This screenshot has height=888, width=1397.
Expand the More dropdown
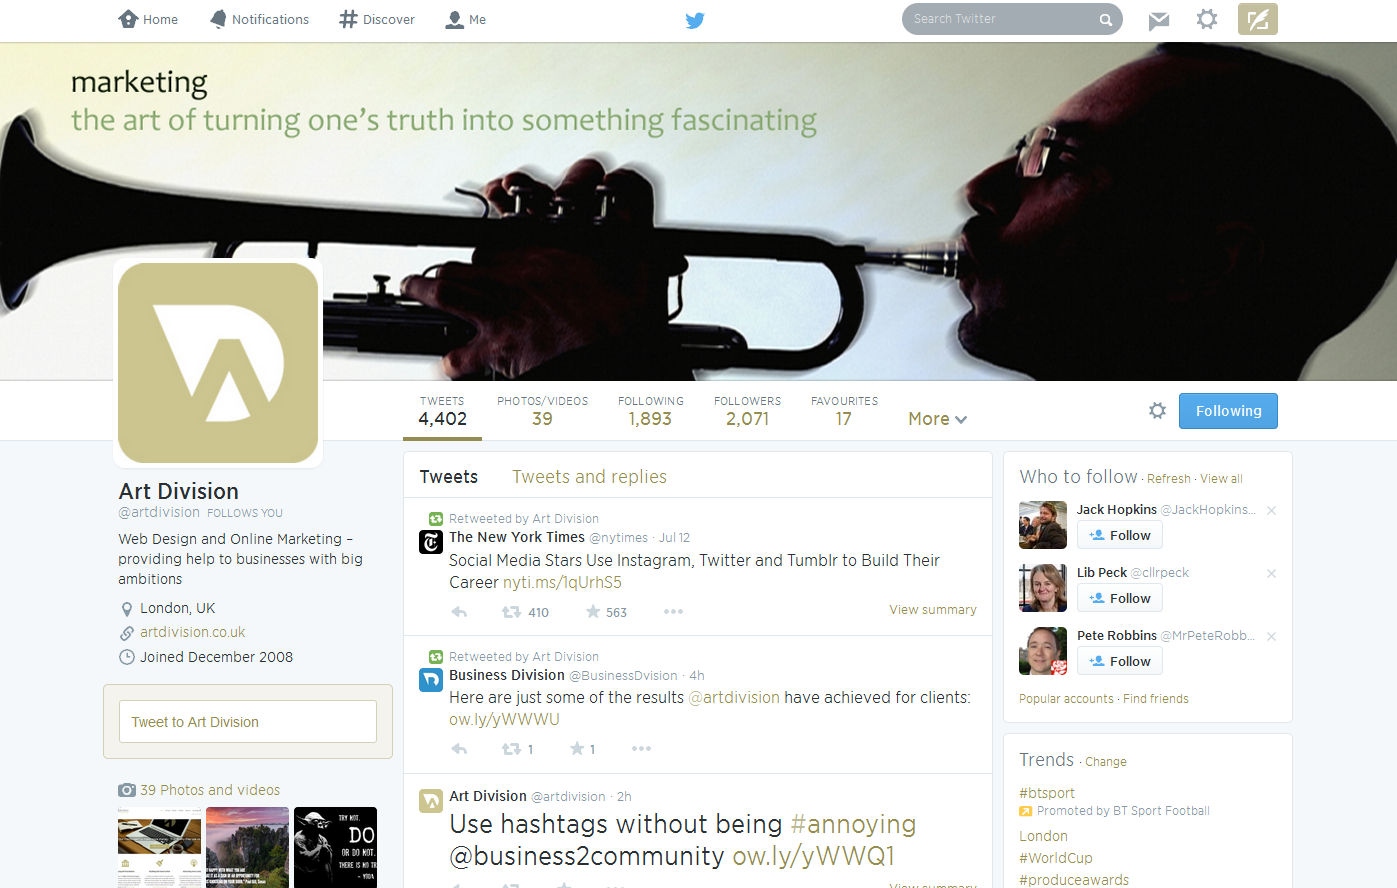(937, 419)
